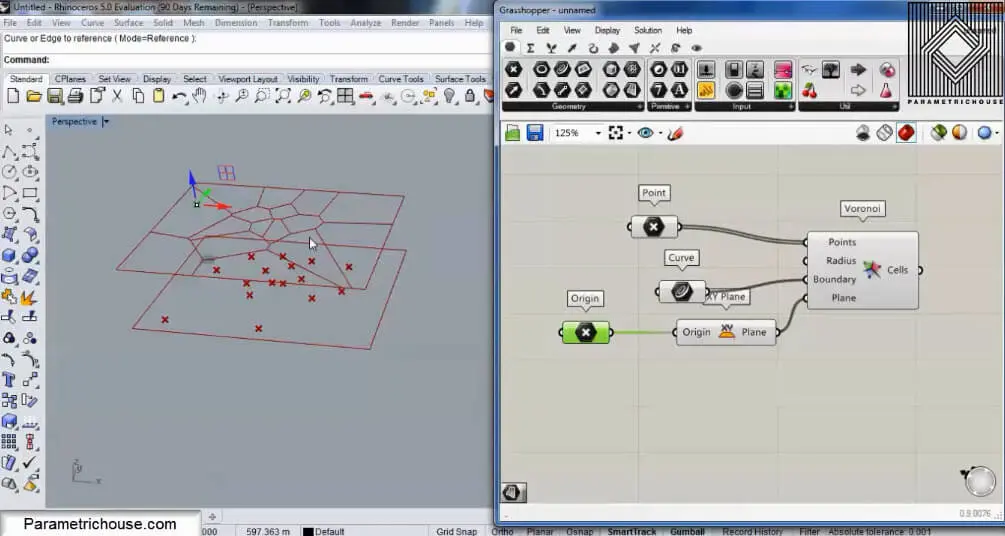Click the sketch pen icon in canvas toolbar
Viewport: 1005px width, 536px height.
(x=676, y=133)
